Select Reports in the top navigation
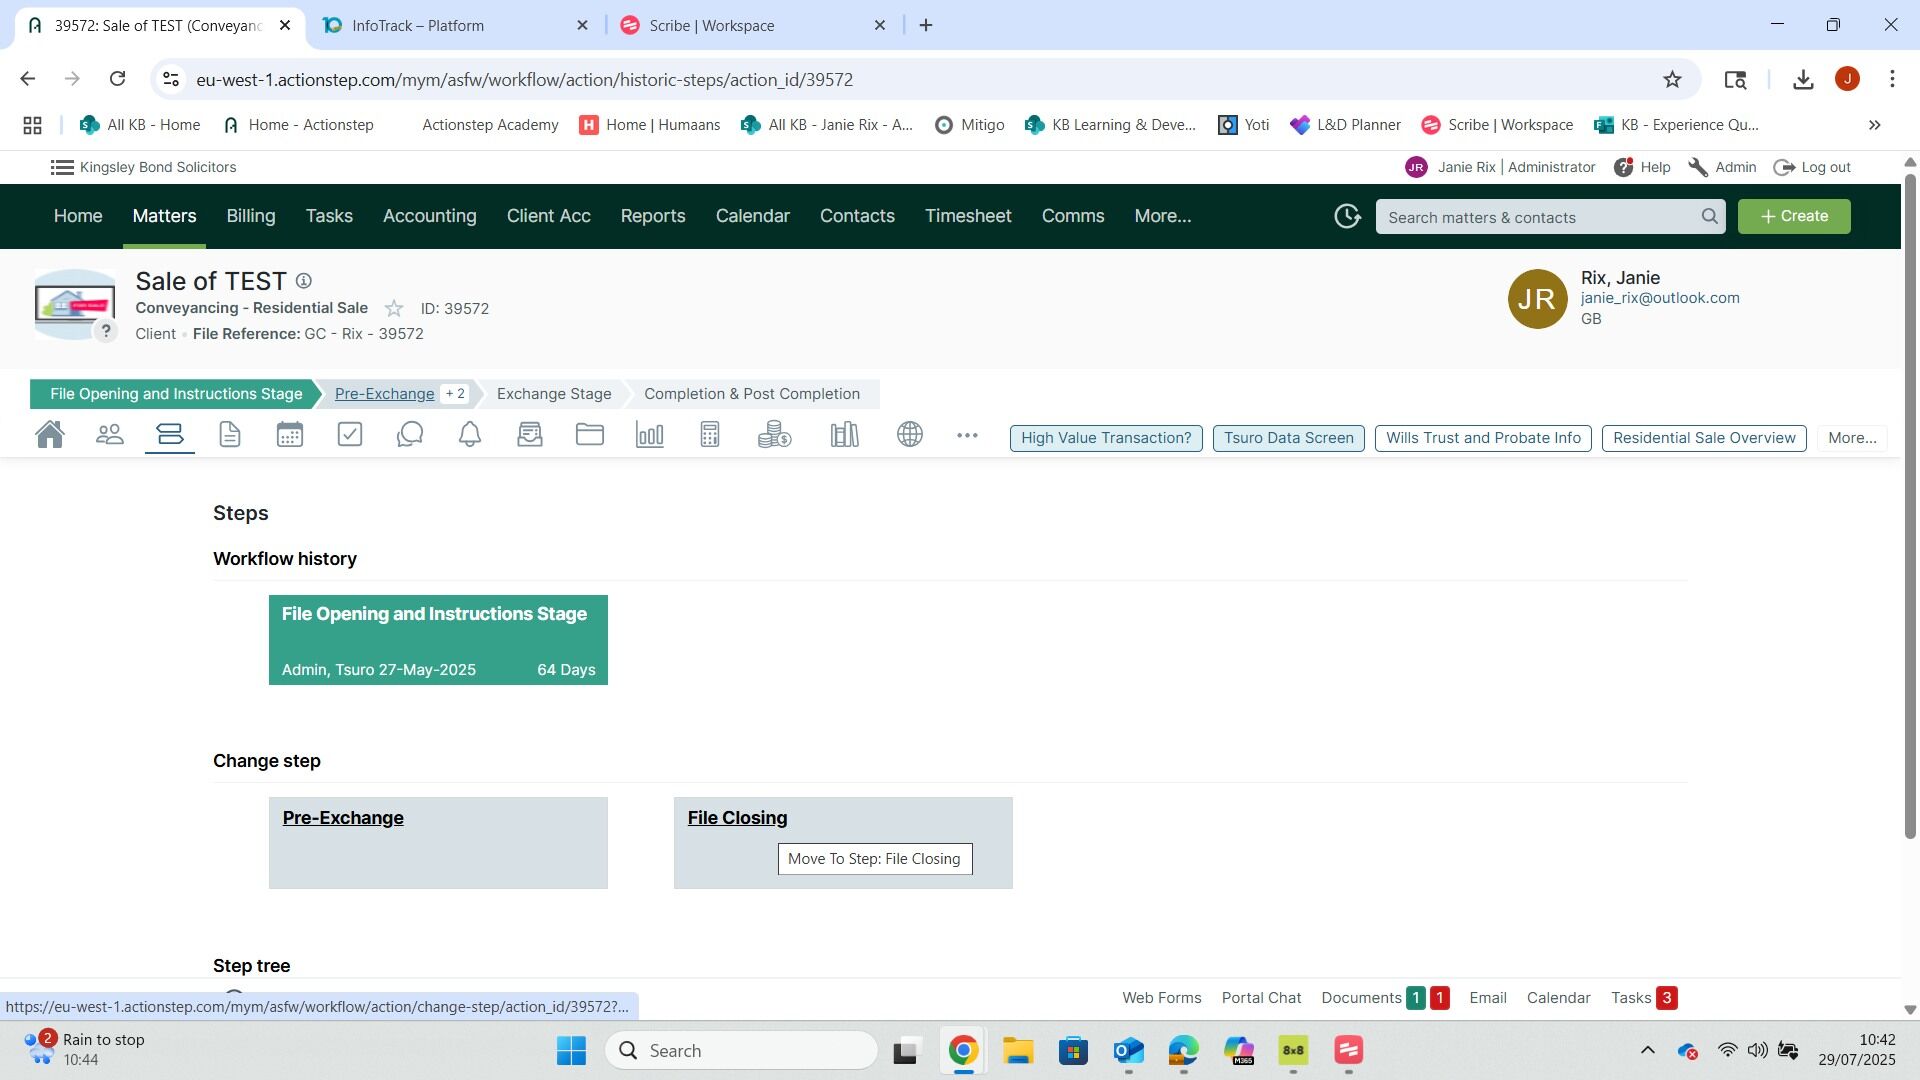The height and width of the screenshot is (1080, 1920). coord(653,216)
